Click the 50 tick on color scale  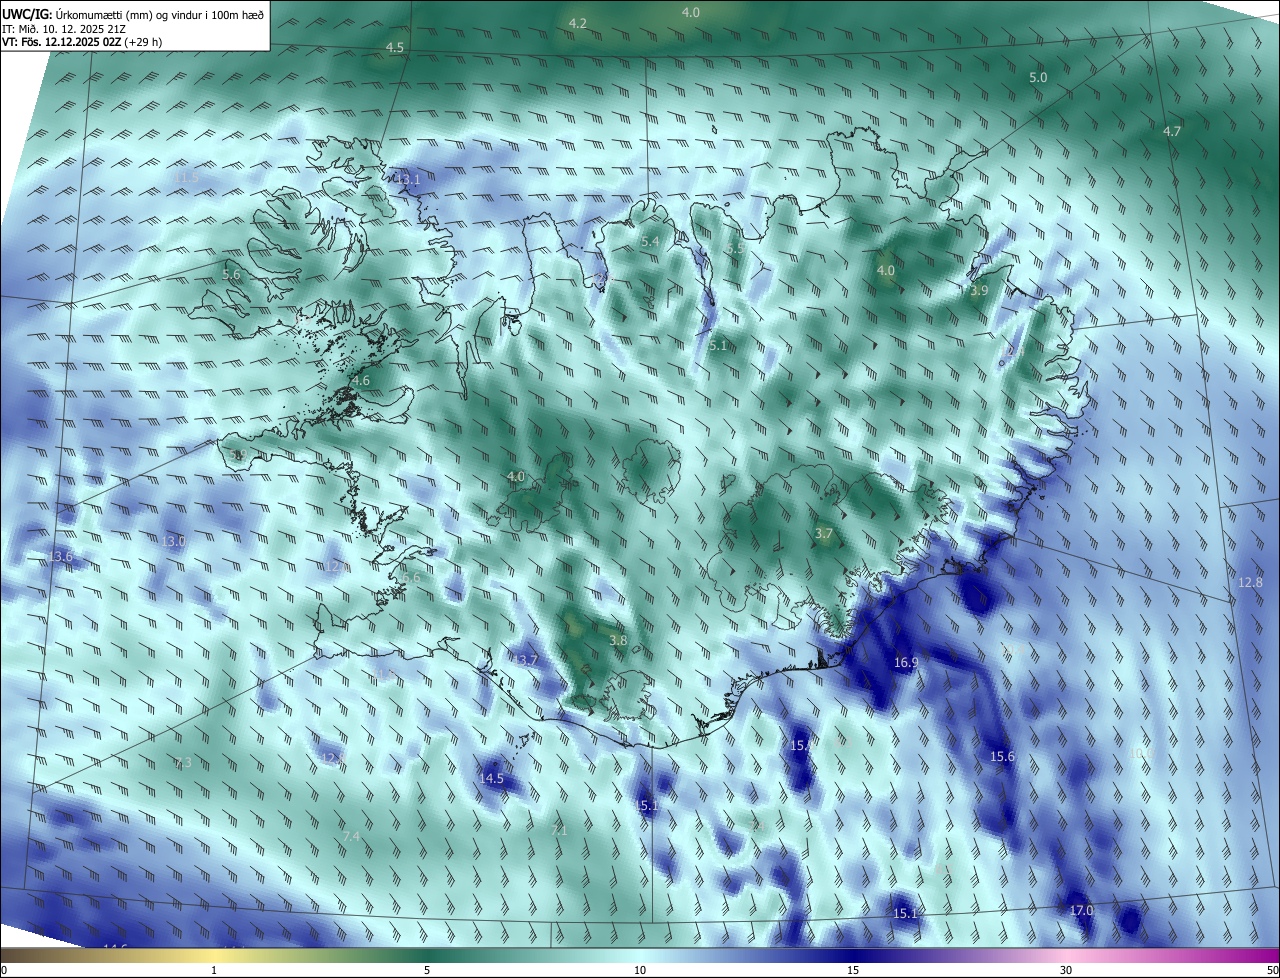coord(1272,970)
